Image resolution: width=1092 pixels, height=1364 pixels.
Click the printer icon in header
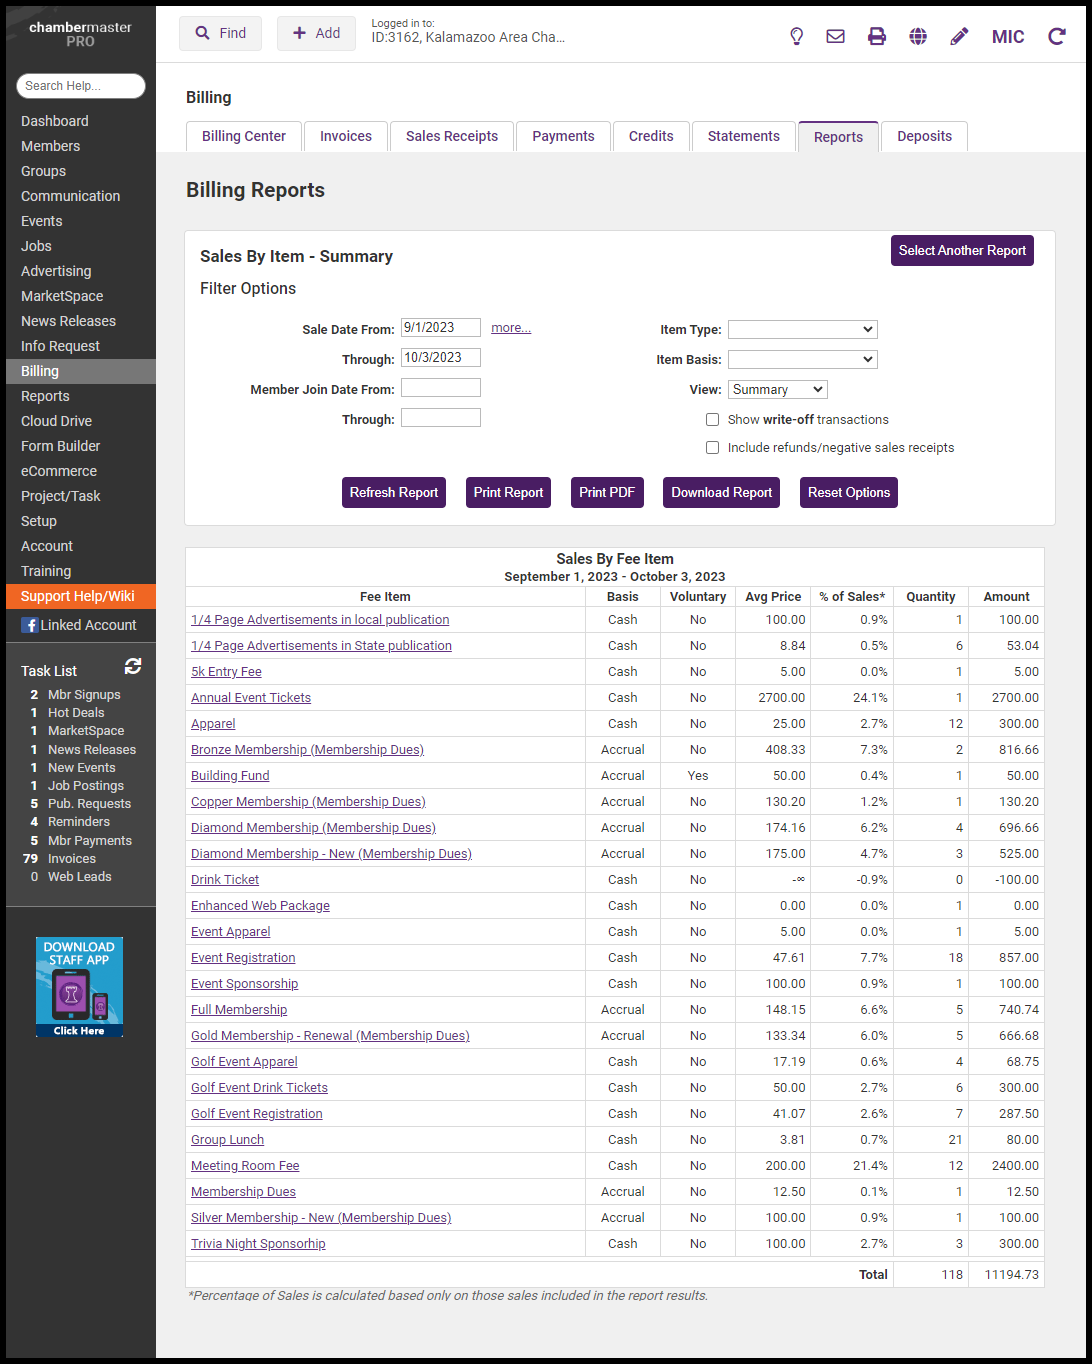click(x=876, y=36)
